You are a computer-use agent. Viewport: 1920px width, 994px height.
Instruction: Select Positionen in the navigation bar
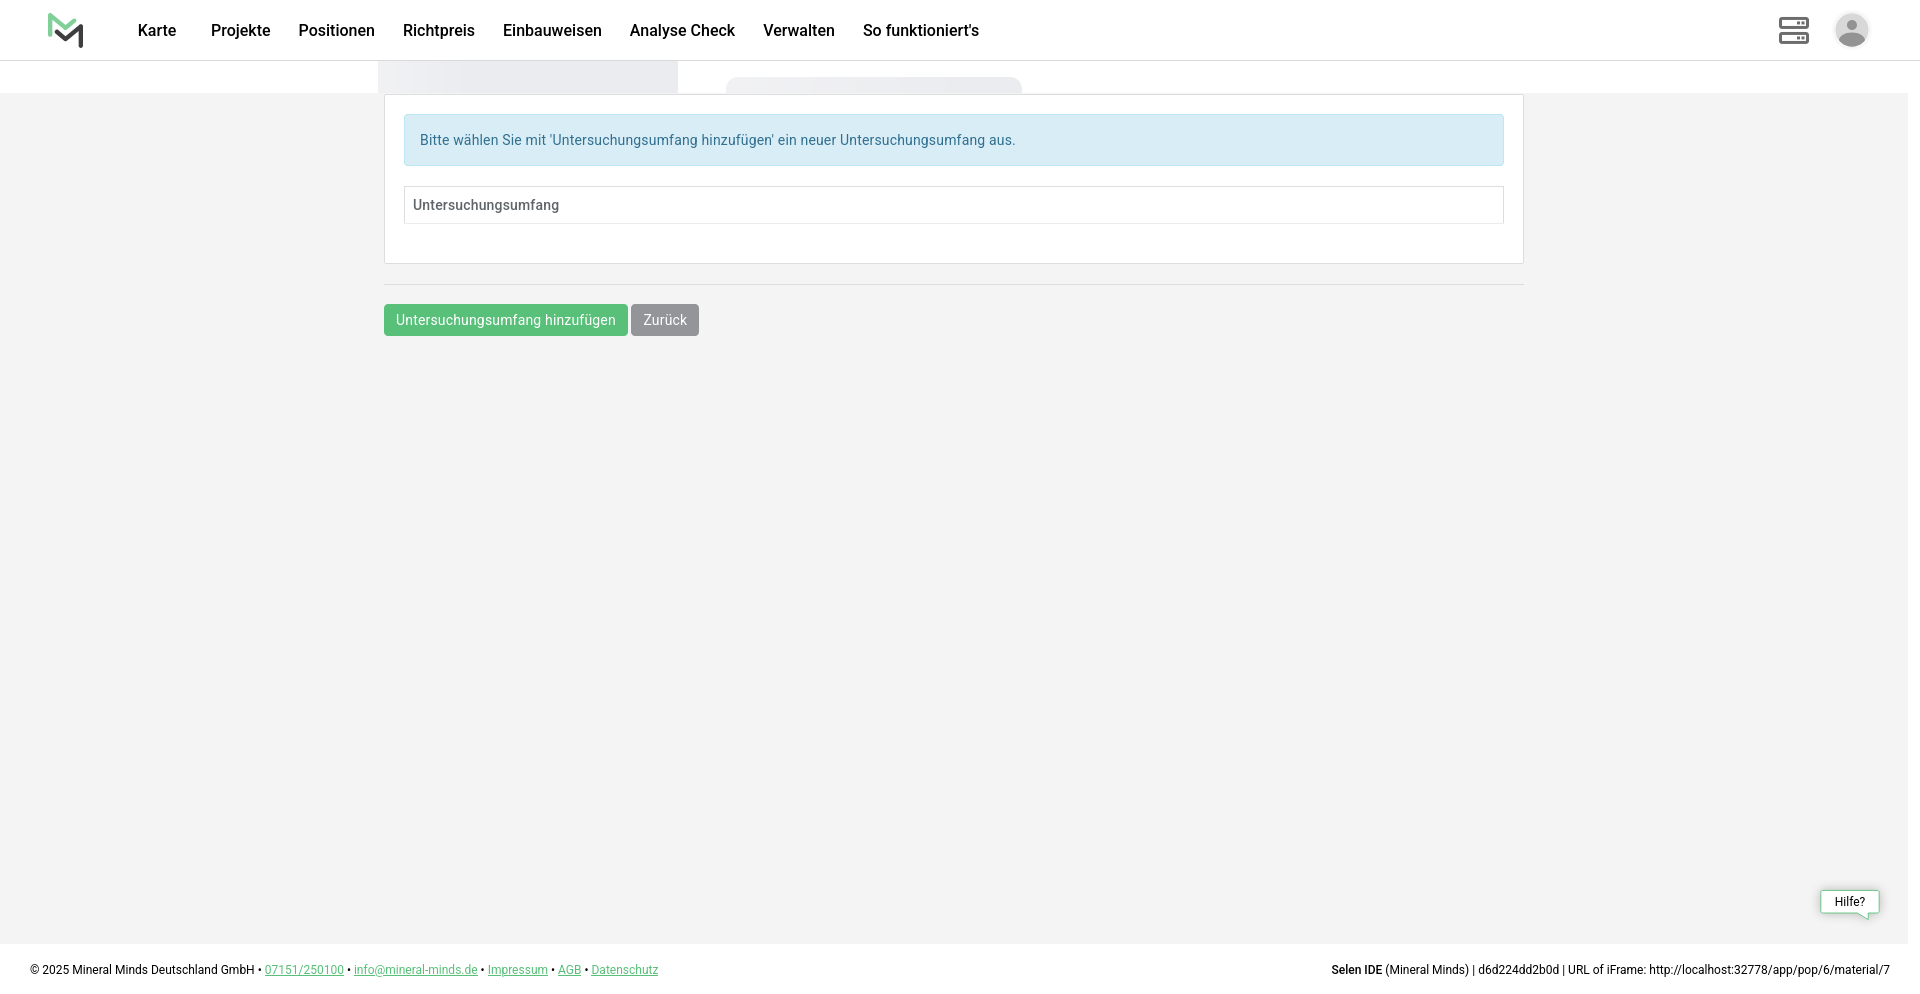point(336,31)
